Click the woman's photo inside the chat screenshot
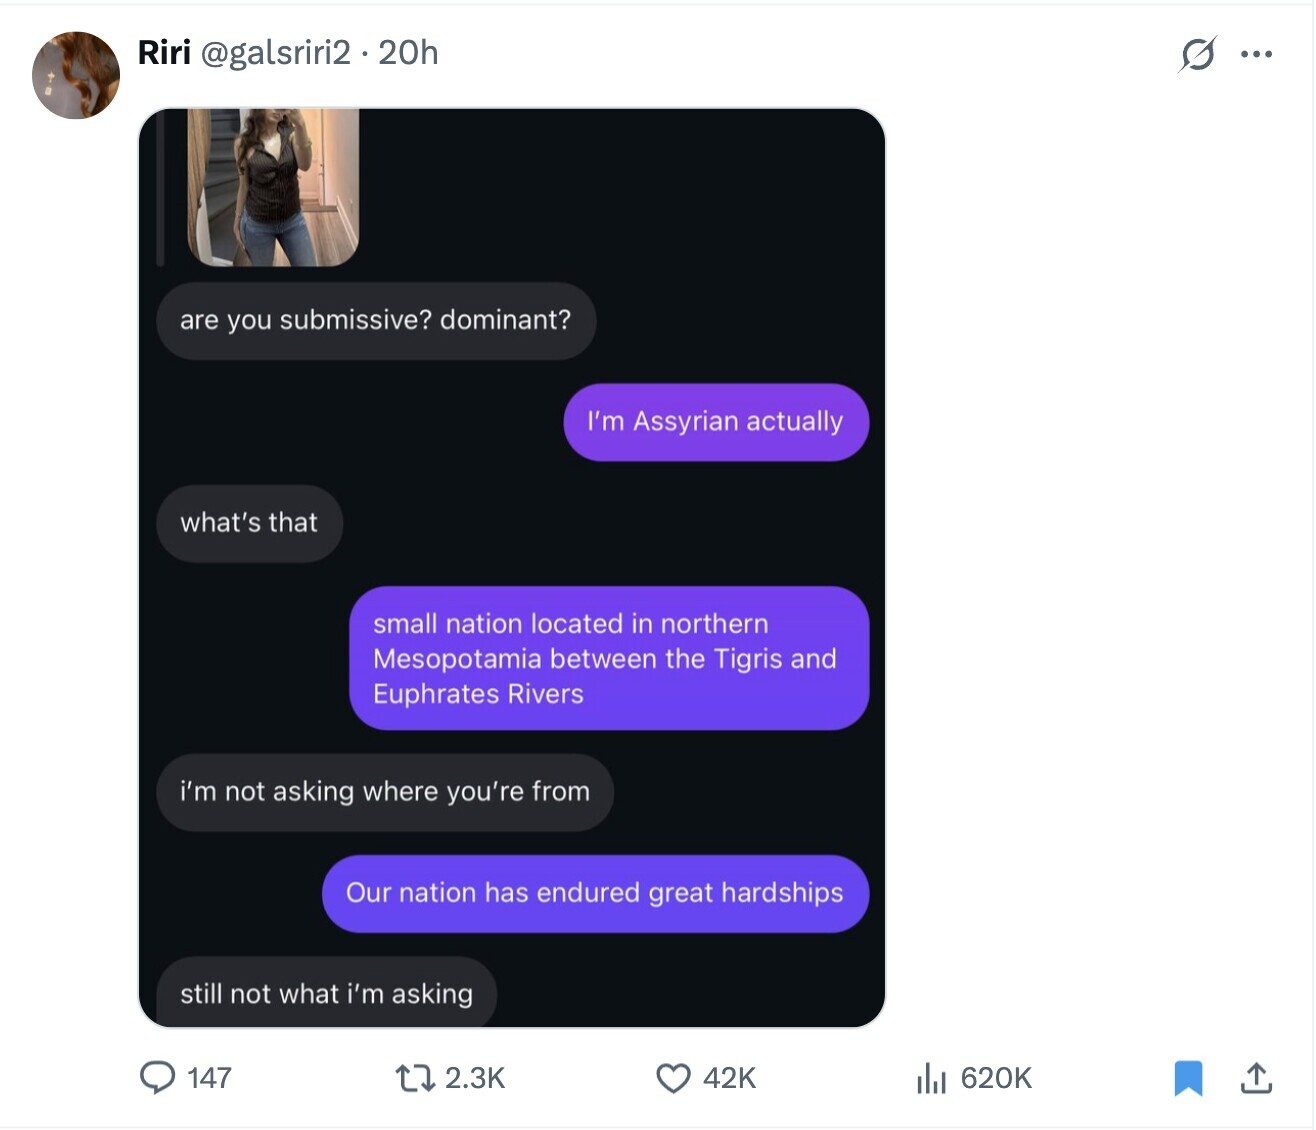The height and width of the screenshot is (1130, 1316). tap(273, 187)
